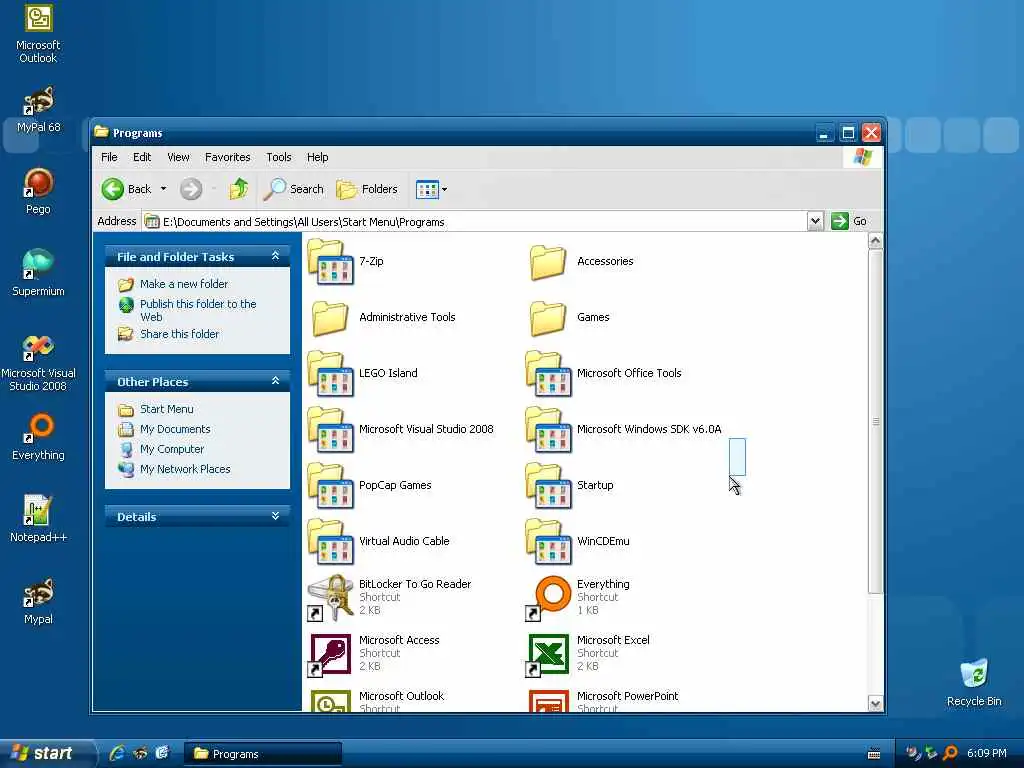Go to My Computer in Other Places
Viewport: 1024px width, 768px height.
click(x=172, y=449)
